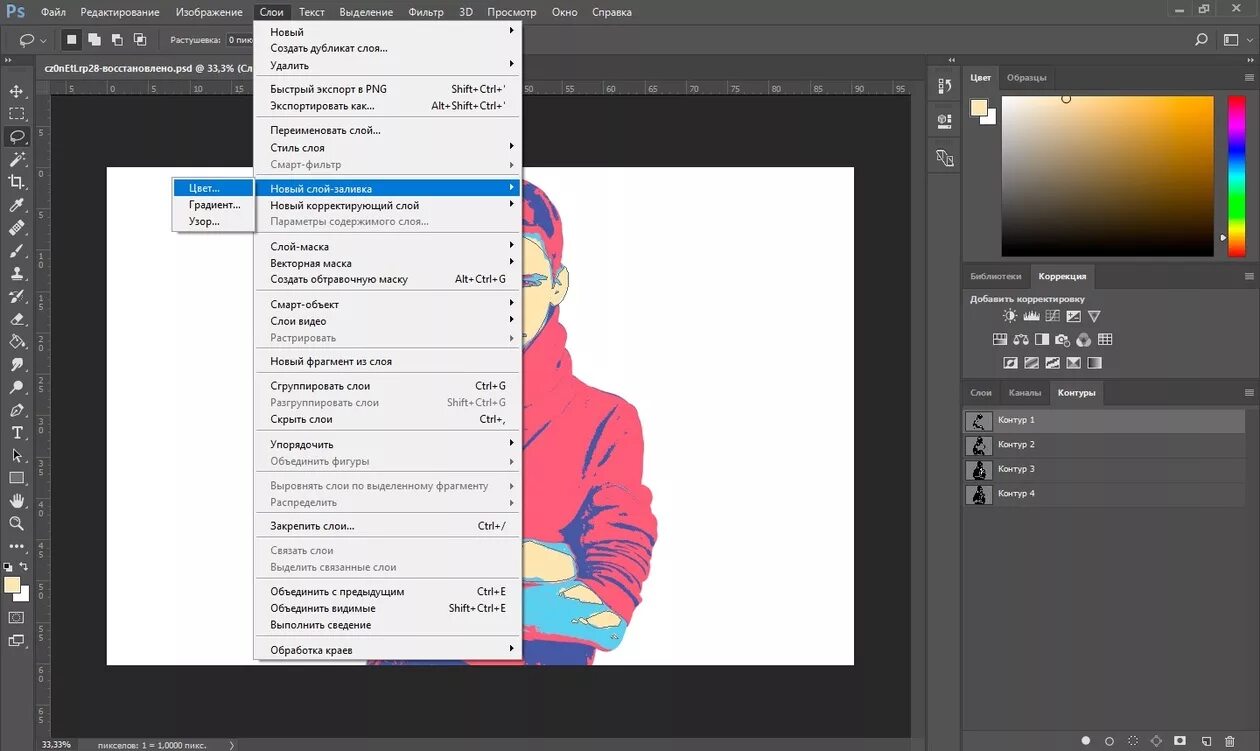Expand Новый корректирующий слой submenu
Viewport: 1260px width, 751px height.
click(388, 205)
